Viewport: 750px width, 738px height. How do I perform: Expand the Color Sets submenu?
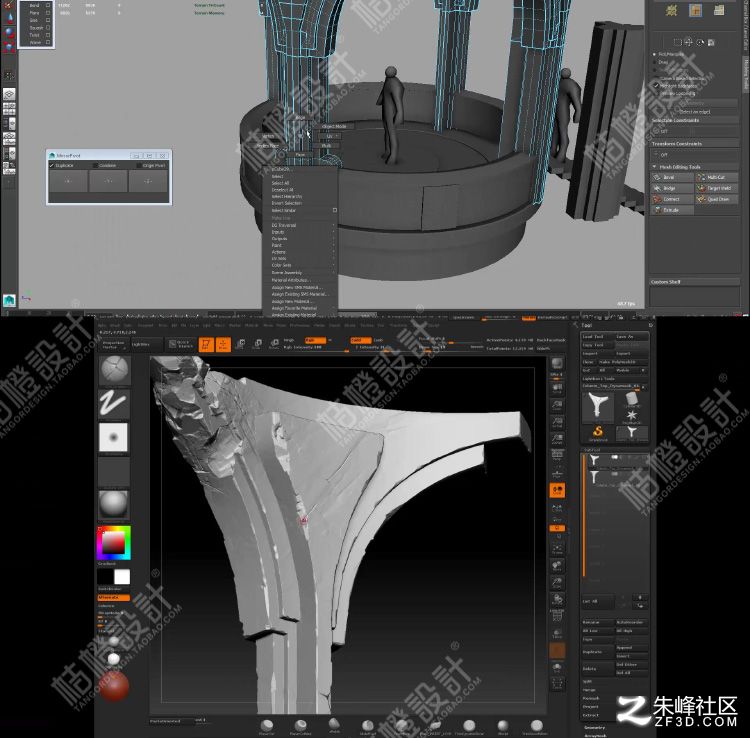click(x=300, y=265)
